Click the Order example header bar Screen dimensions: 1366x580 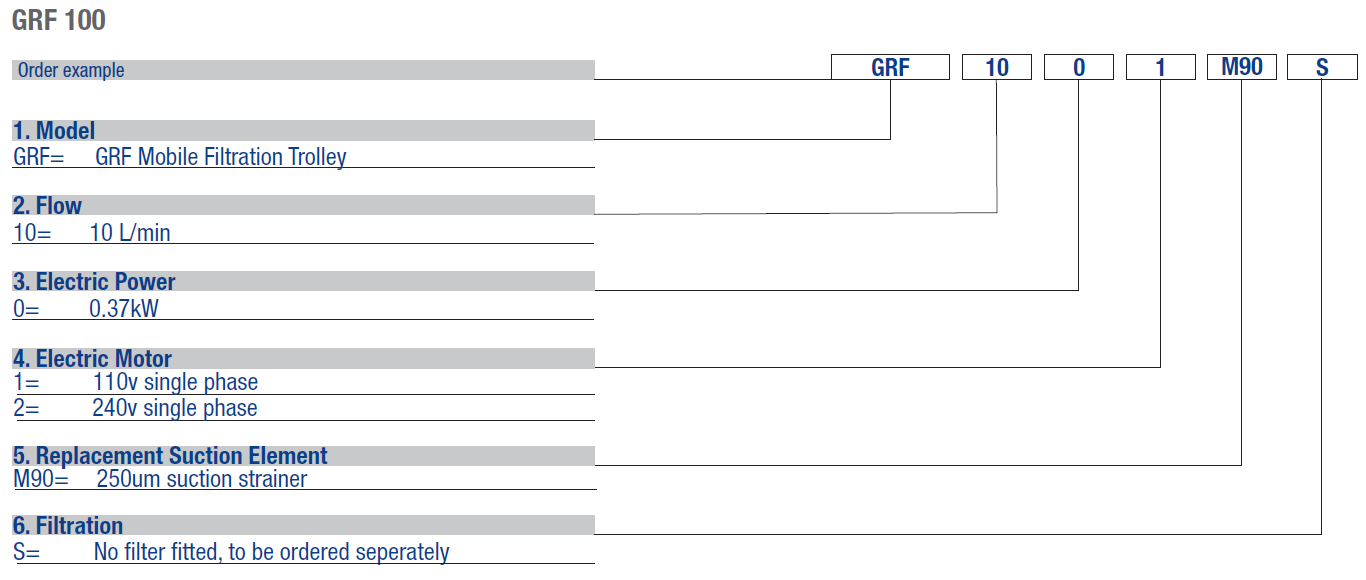tap(303, 70)
